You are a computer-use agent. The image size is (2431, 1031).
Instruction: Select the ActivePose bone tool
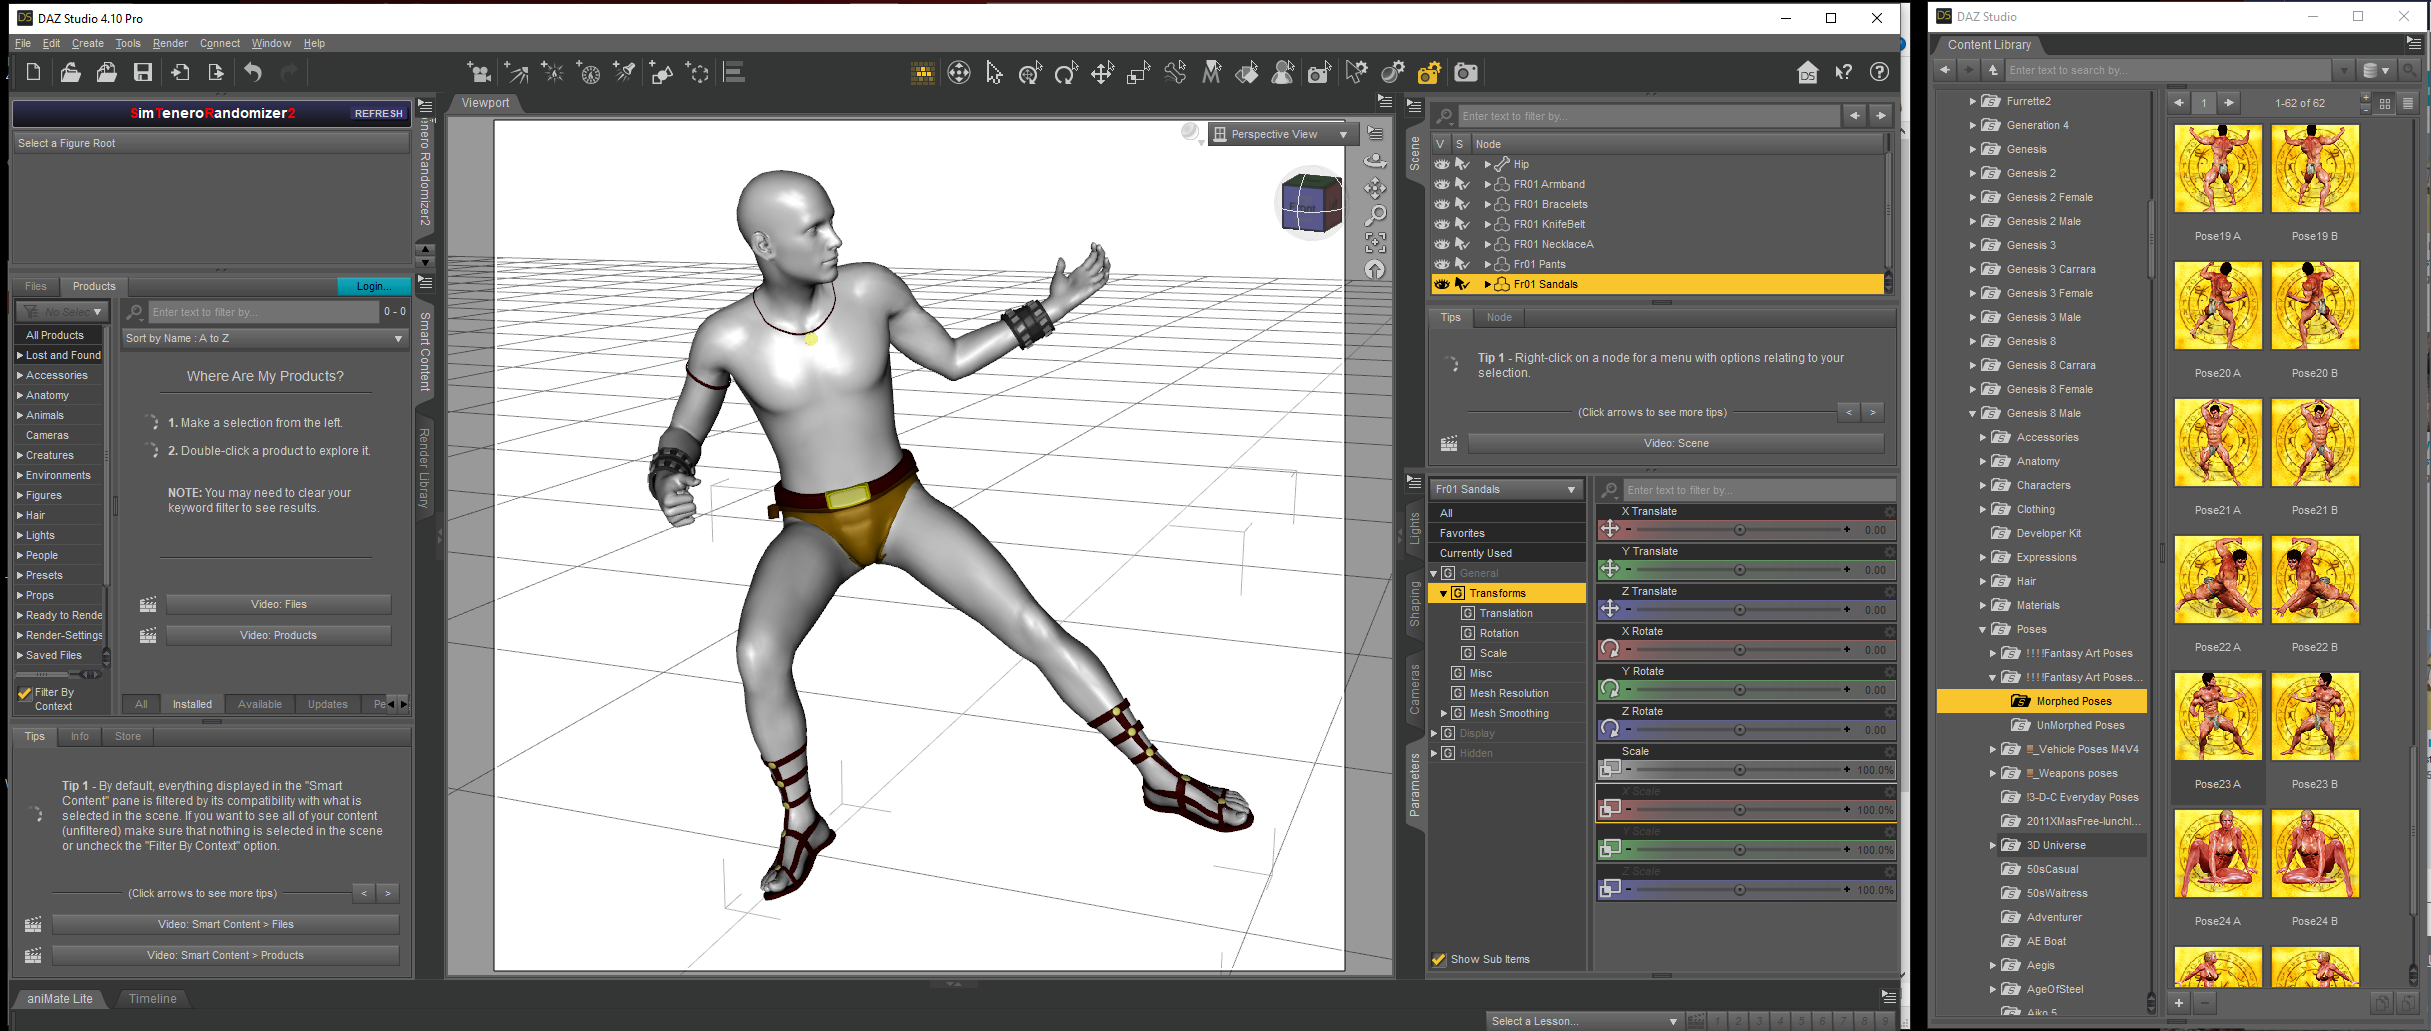pos(1175,72)
